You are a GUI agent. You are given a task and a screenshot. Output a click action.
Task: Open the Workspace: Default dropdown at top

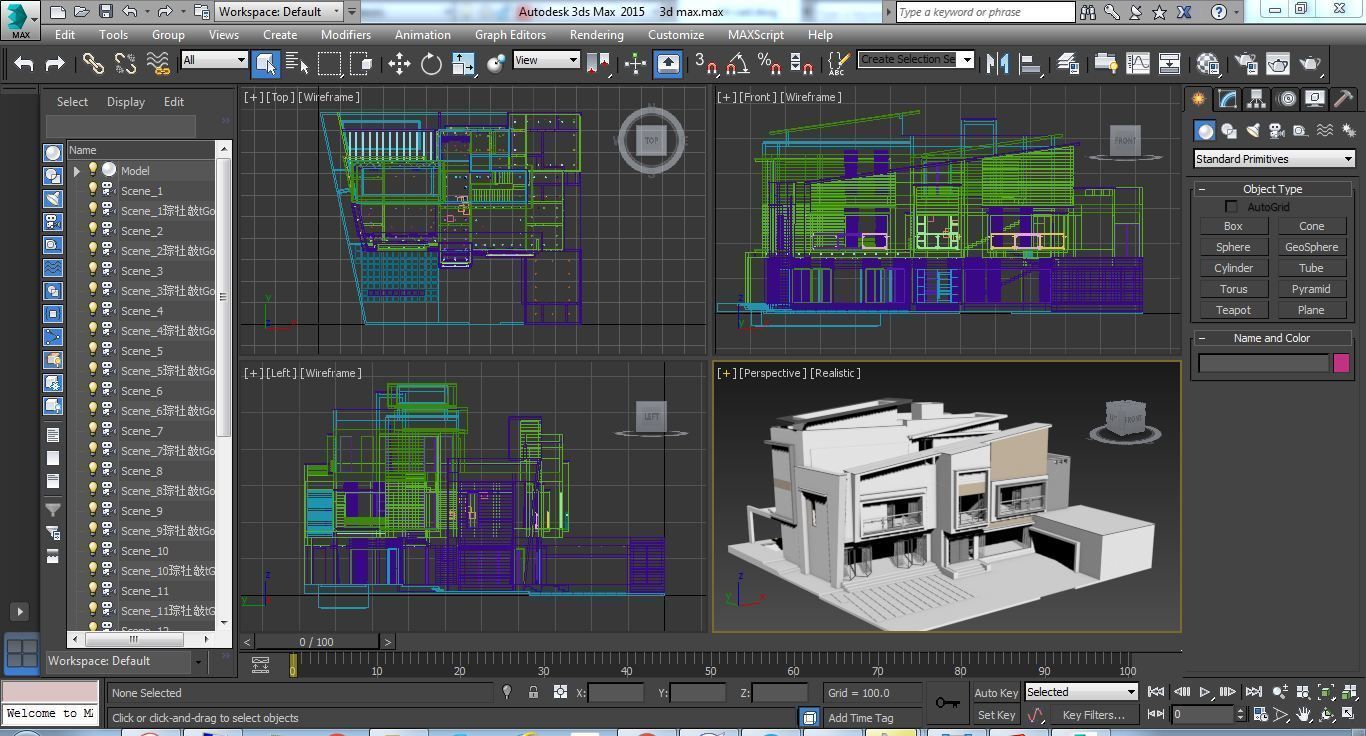tap(279, 12)
